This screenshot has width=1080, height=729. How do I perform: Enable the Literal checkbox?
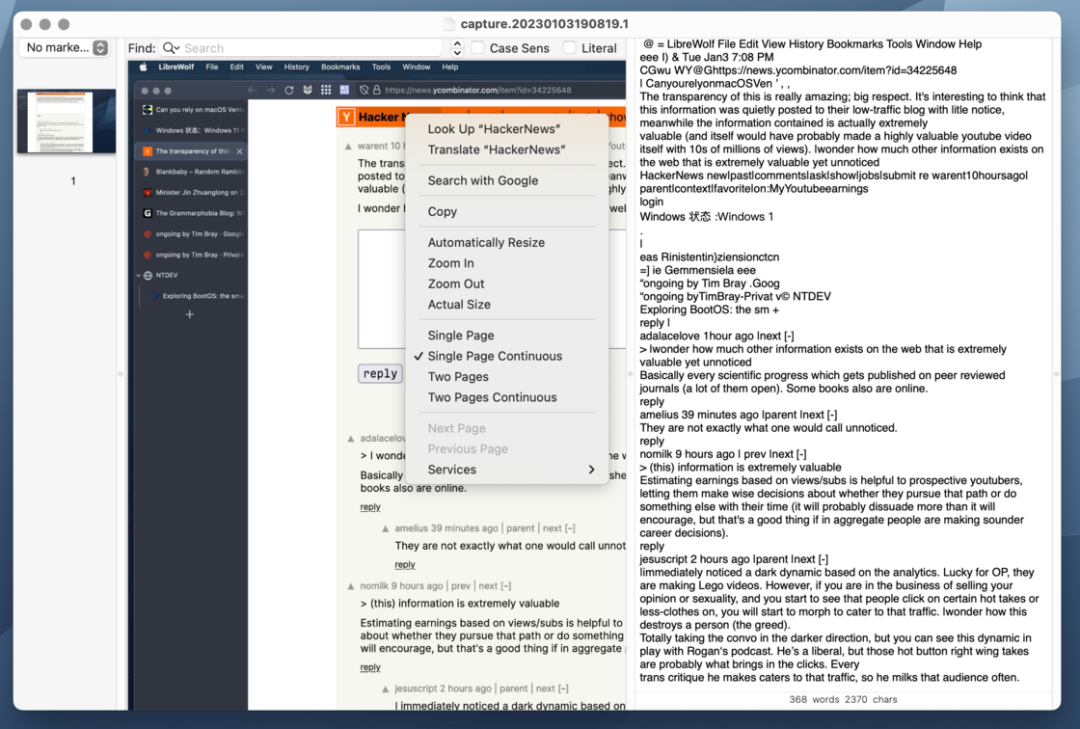569,48
